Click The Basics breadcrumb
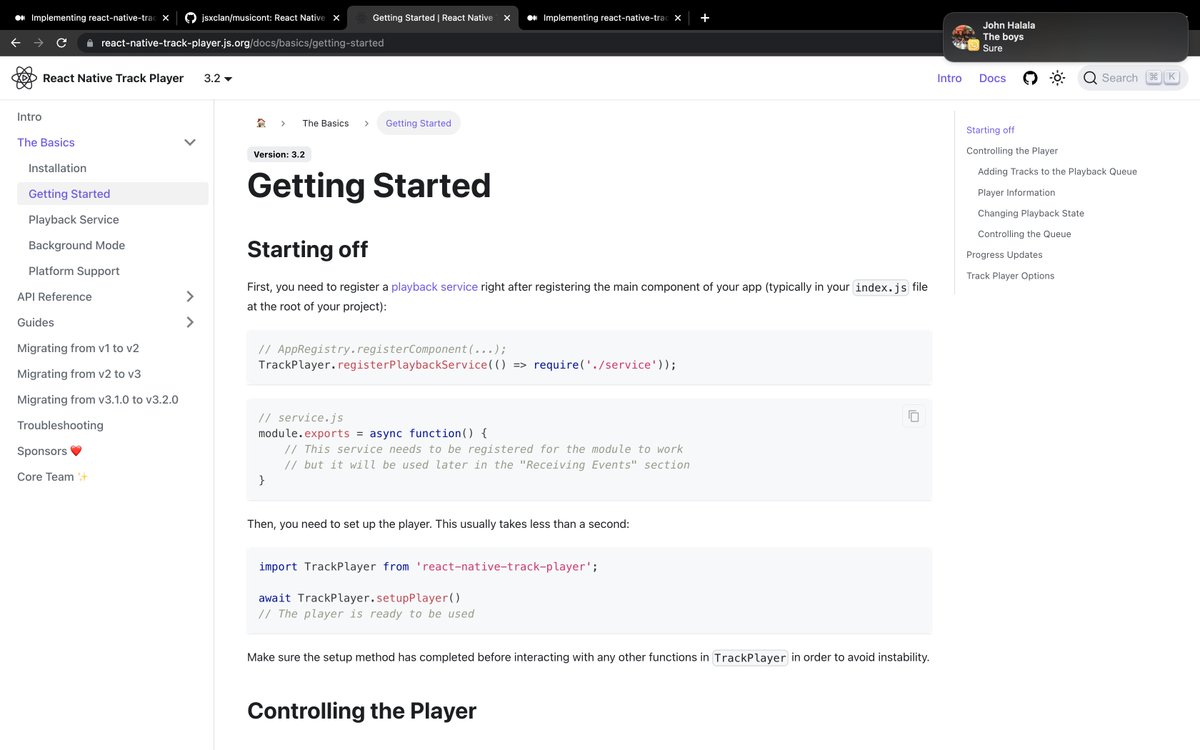 point(326,123)
